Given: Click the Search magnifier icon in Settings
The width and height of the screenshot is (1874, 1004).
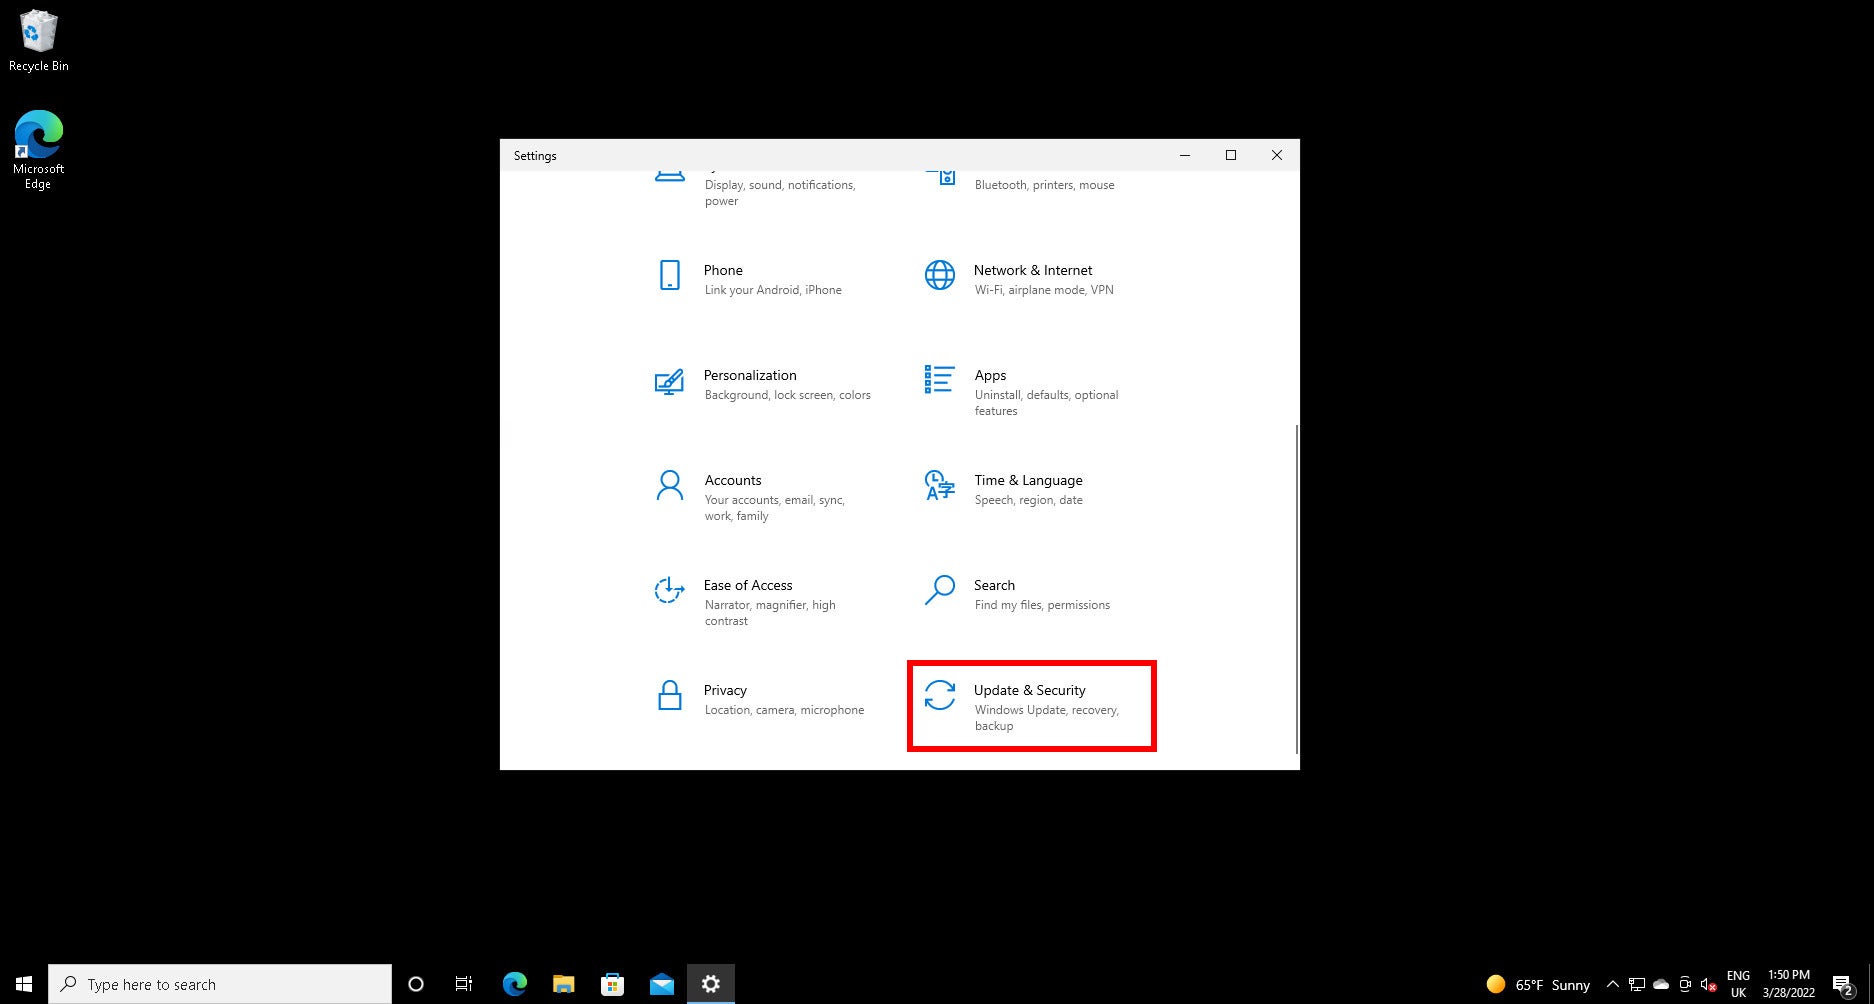Looking at the screenshot, I should [x=939, y=590].
